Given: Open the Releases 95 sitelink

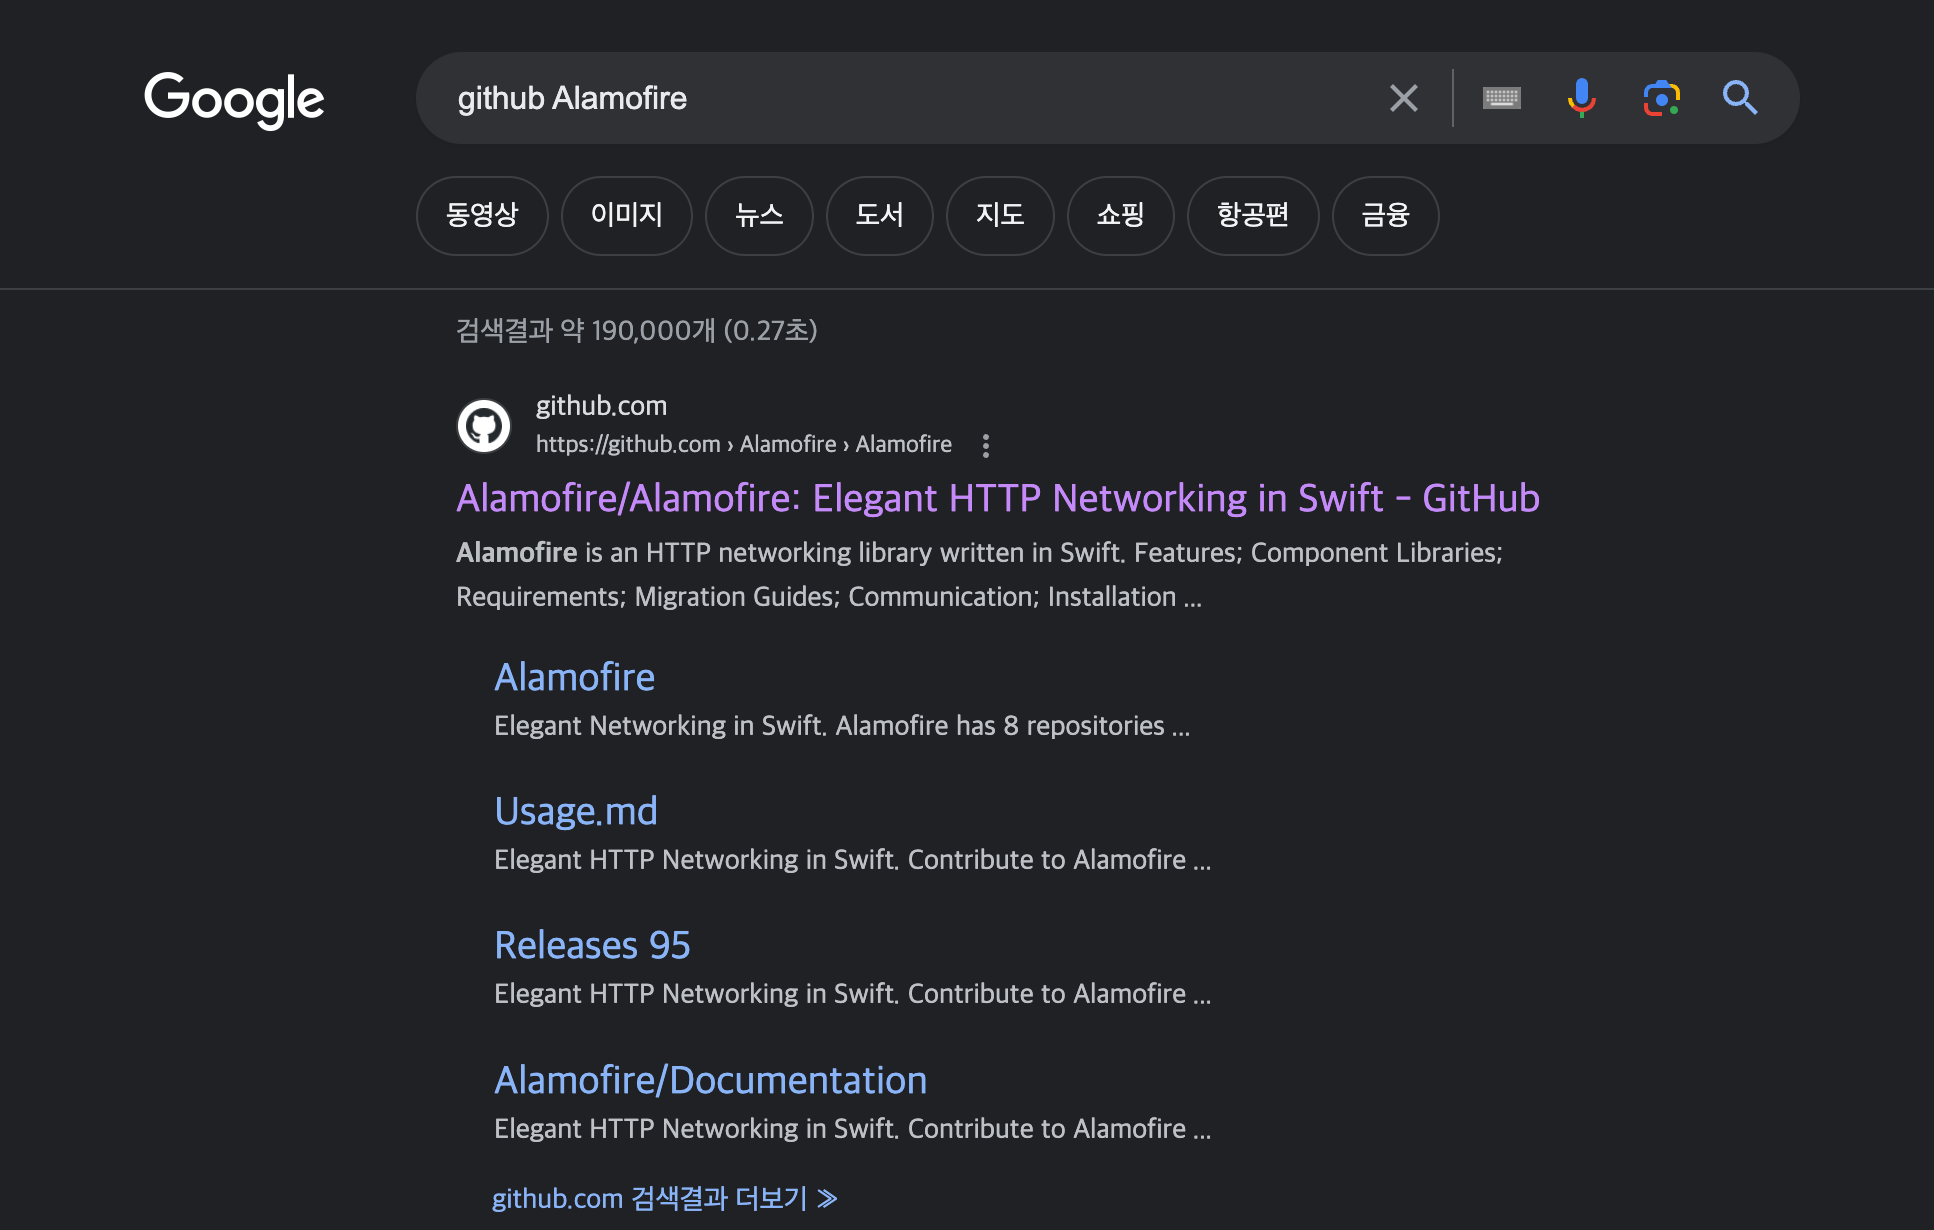Looking at the screenshot, I should tap(592, 945).
